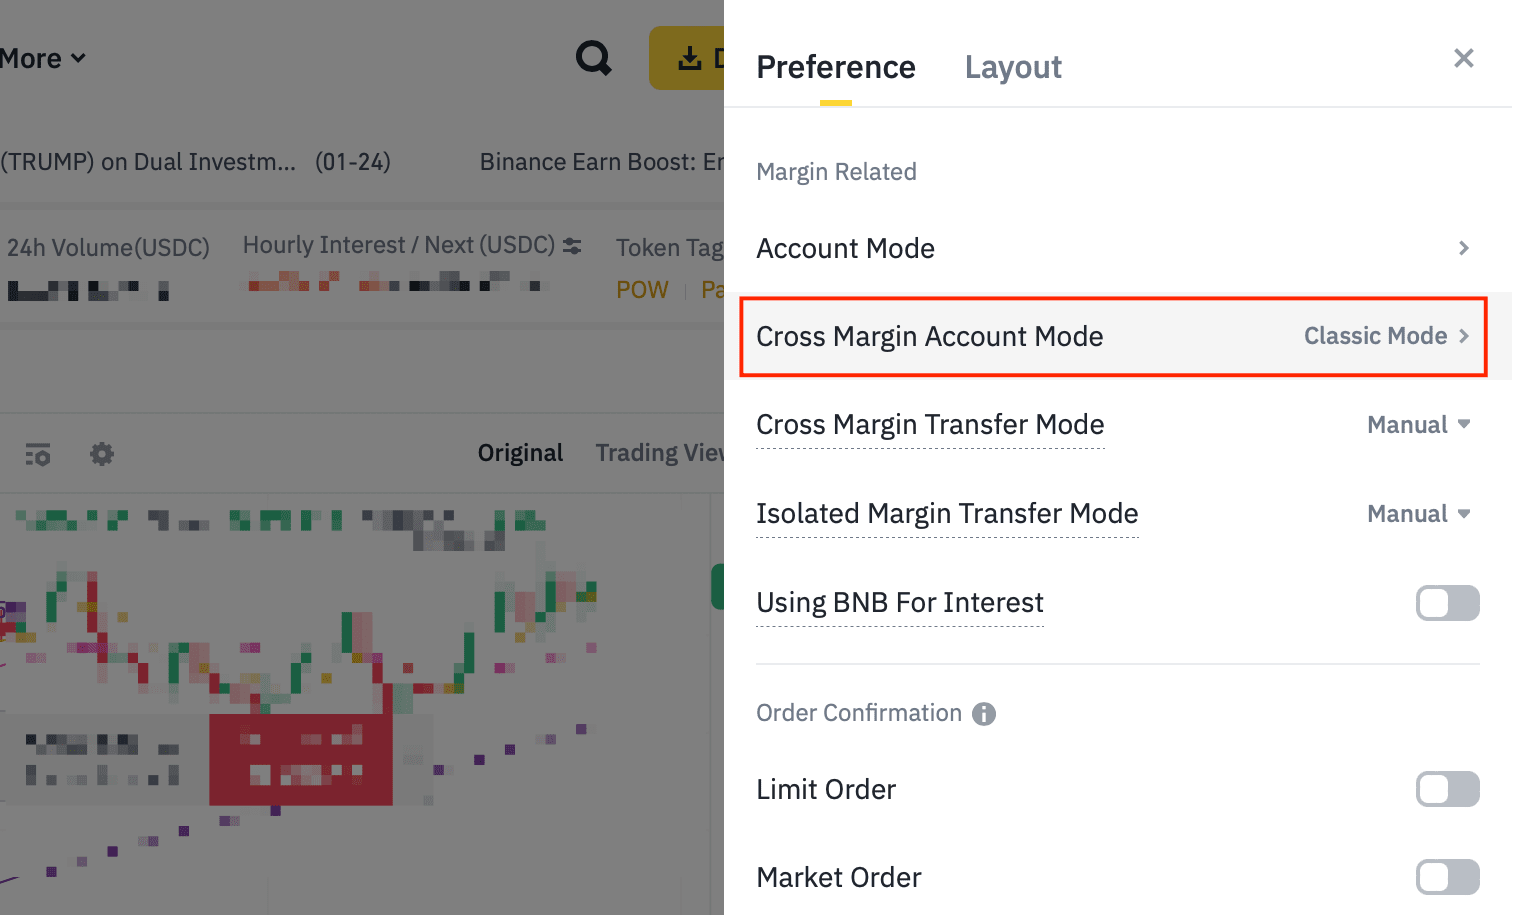Click the Hourly Interest switch icon
Image resolution: width=1514 pixels, height=915 pixels.
point(572,246)
